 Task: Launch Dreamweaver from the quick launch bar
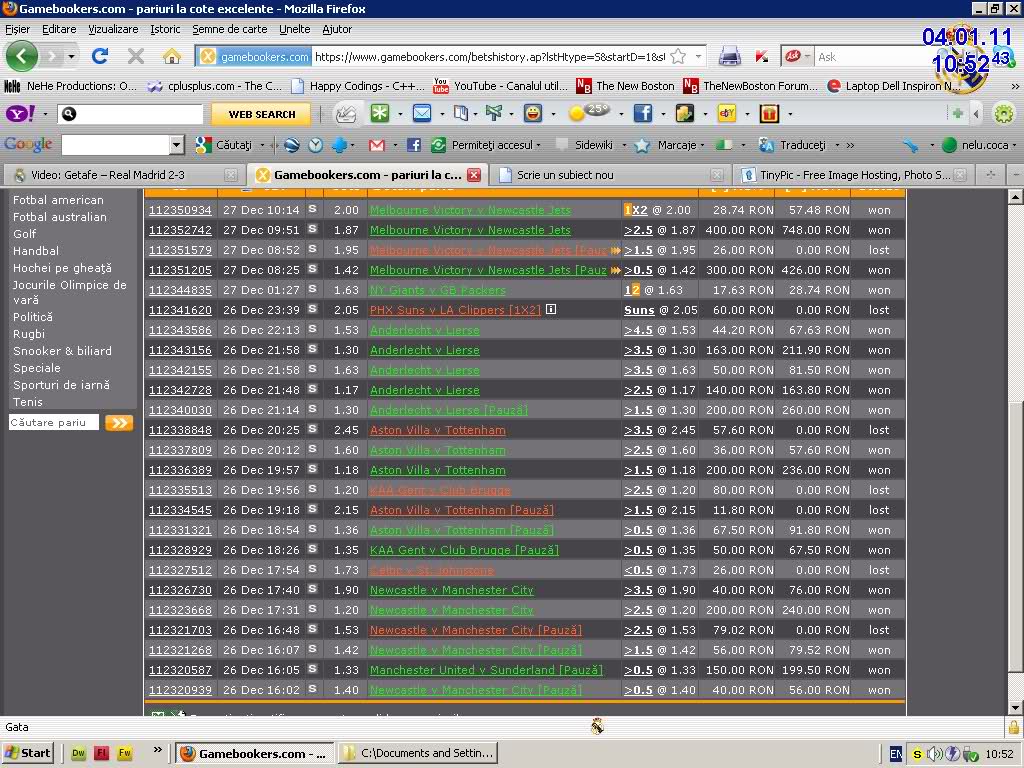tap(79, 753)
